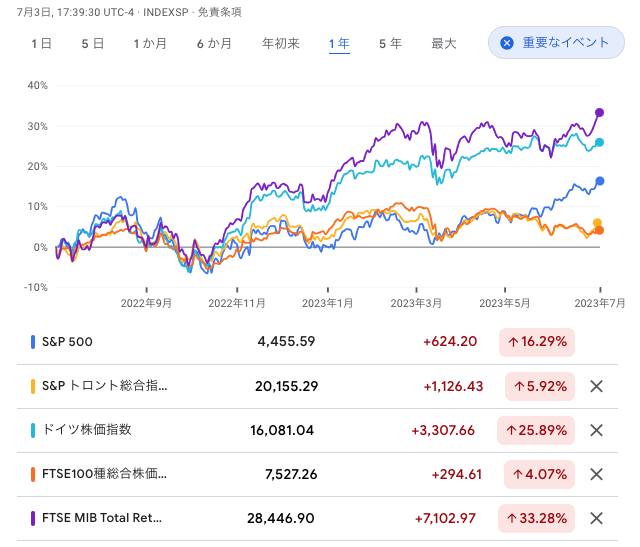Remove FTSE100種総合株価 from comparison
This screenshot has height=547, width=640.
pos(596,474)
